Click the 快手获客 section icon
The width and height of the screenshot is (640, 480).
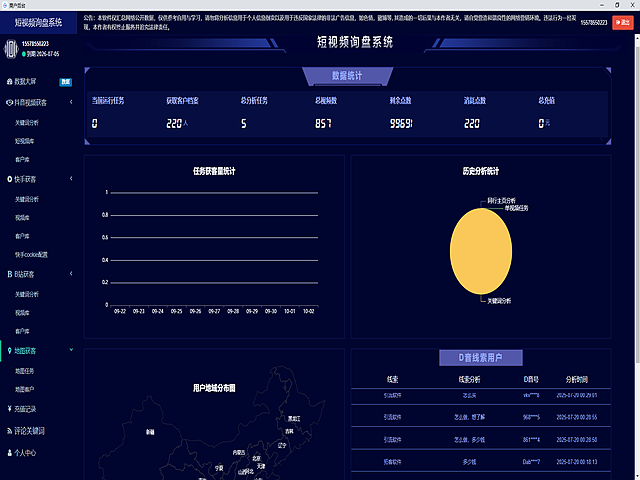[x=9, y=179]
